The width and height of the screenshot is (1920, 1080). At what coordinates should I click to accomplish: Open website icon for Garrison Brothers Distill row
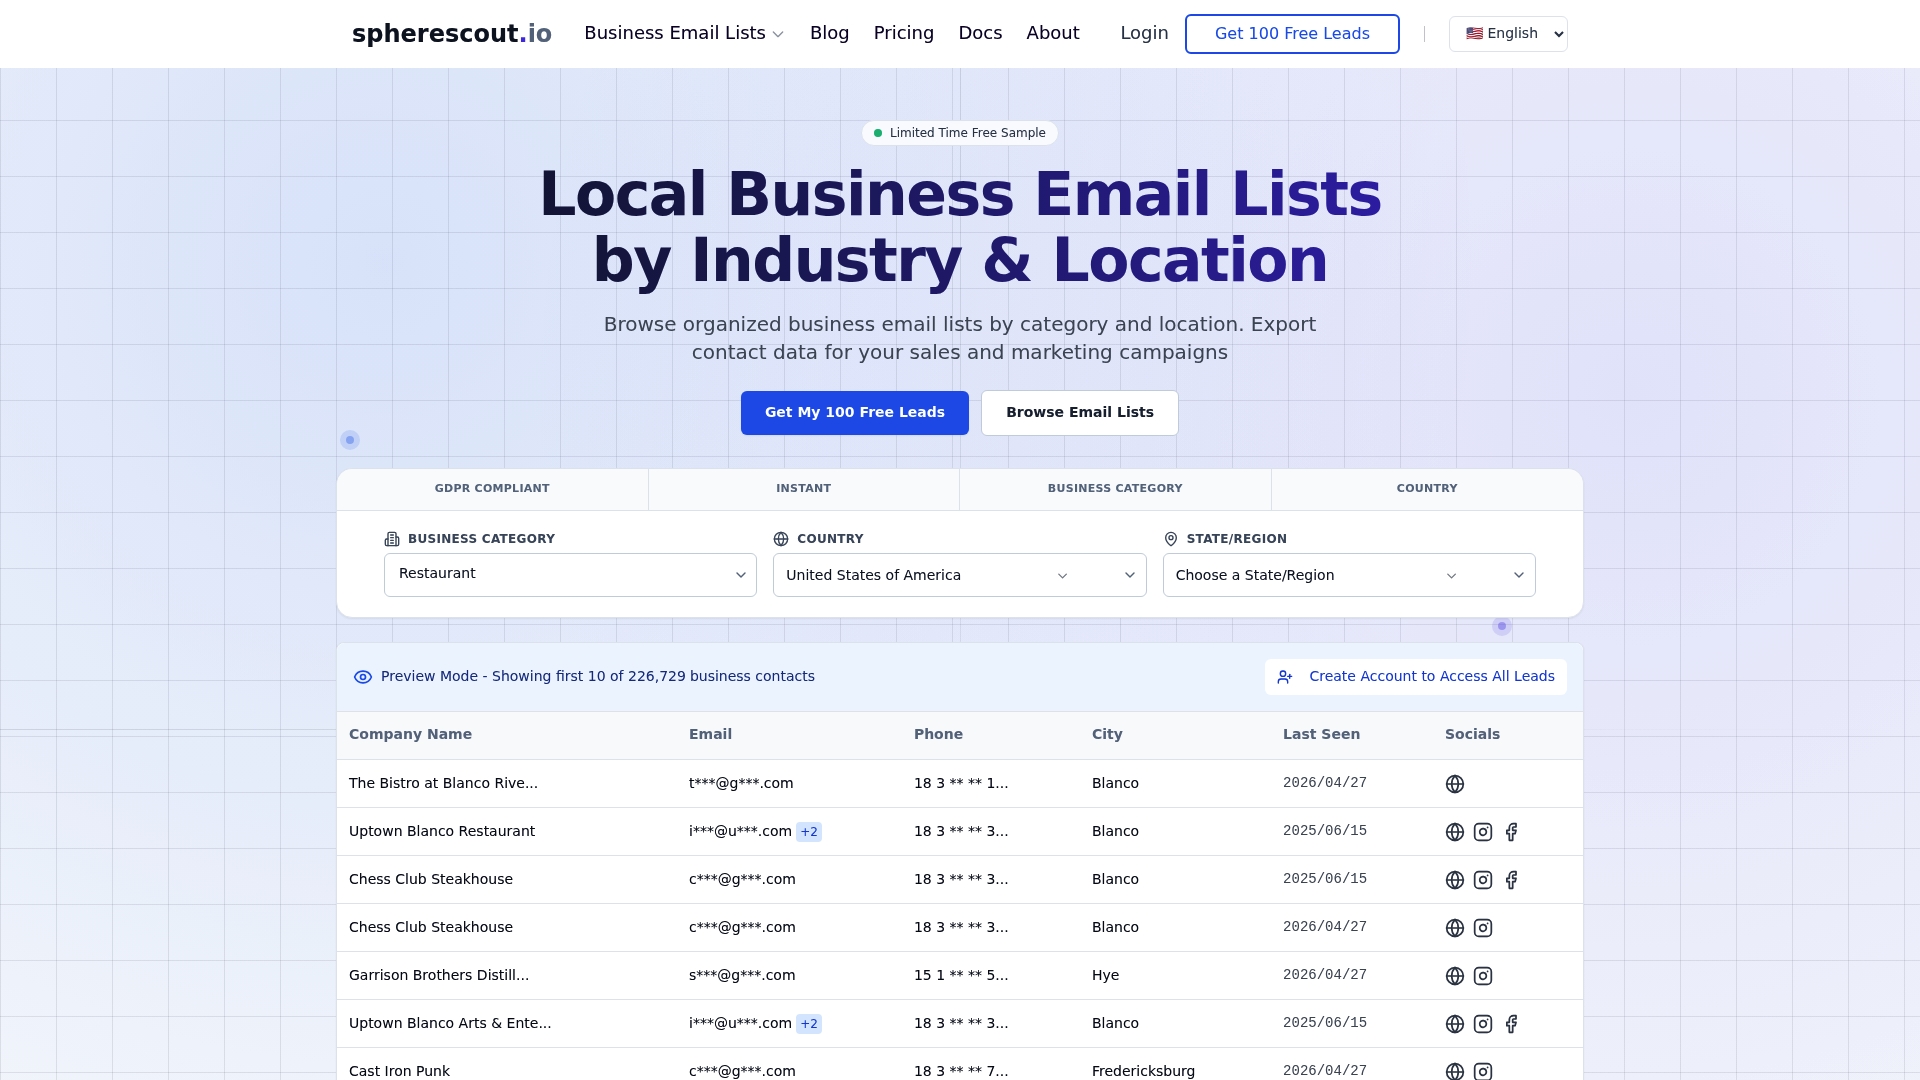(x=1455, y=976)
